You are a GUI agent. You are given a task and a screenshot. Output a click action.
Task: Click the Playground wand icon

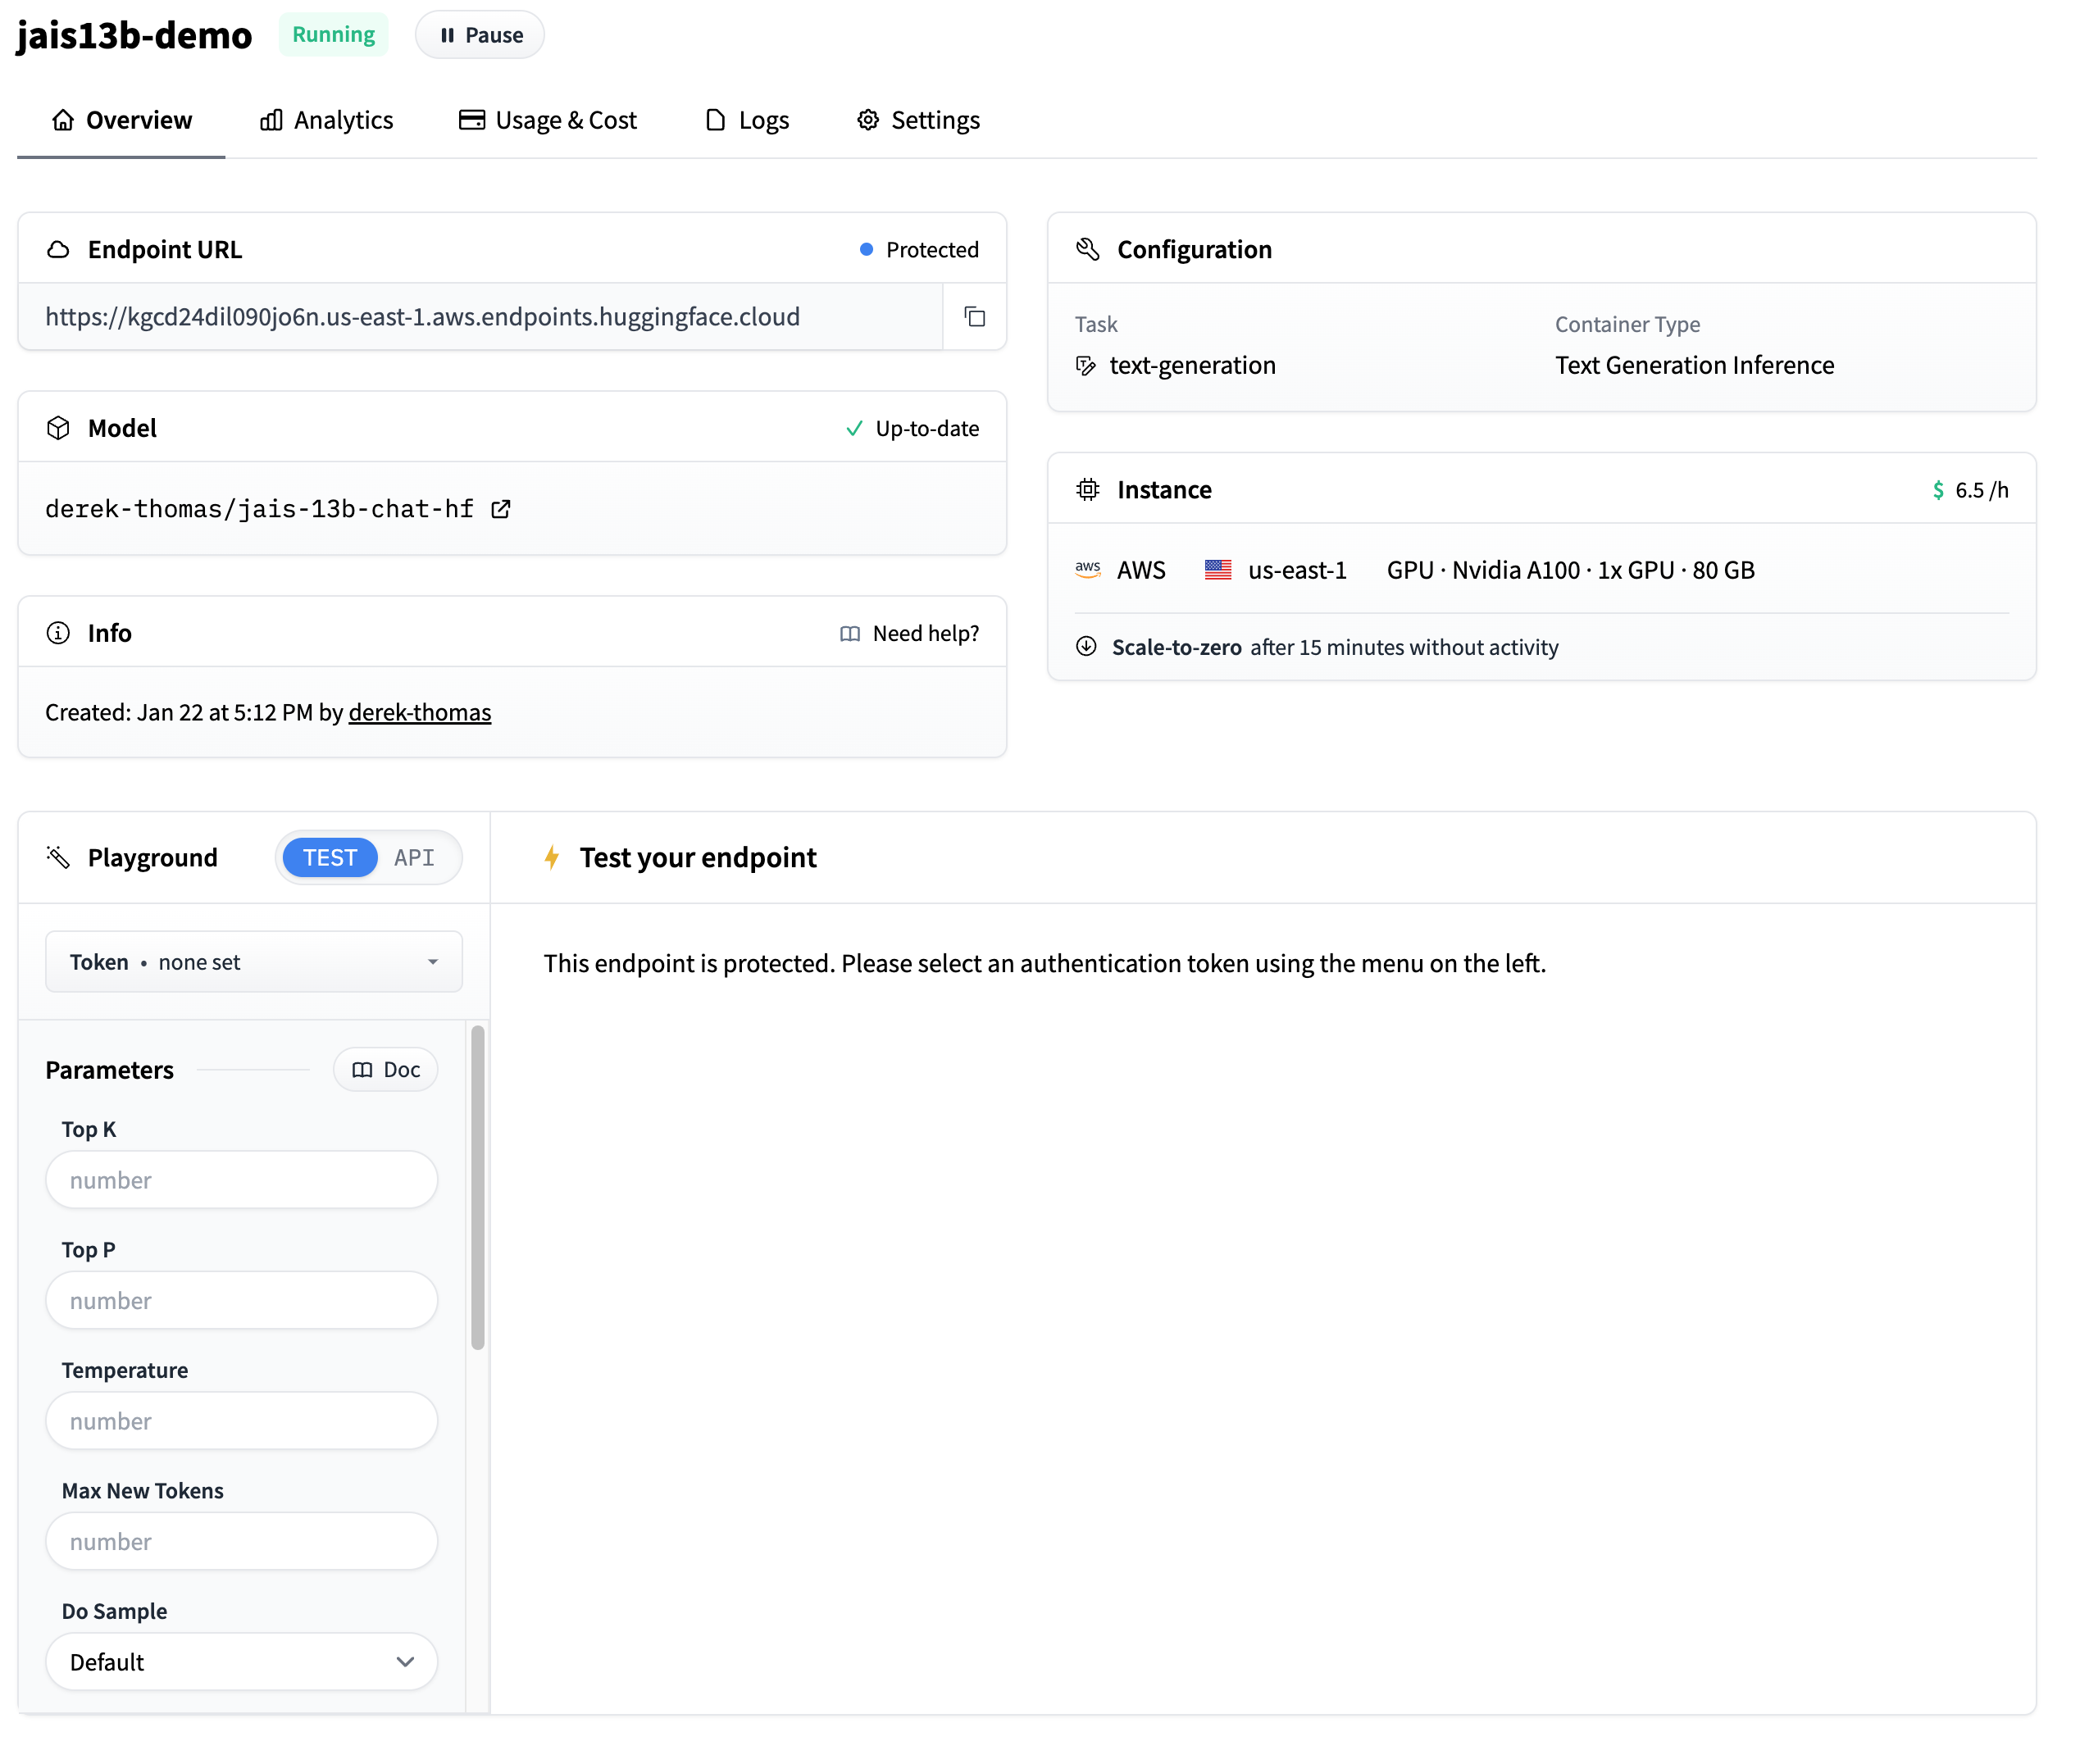tap(58, 857)
